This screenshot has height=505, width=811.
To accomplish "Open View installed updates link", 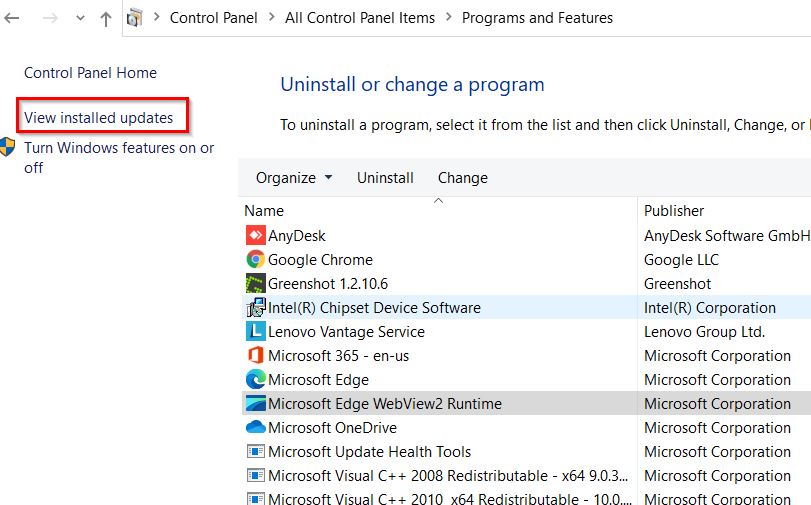I will click(x=99, y=117).
